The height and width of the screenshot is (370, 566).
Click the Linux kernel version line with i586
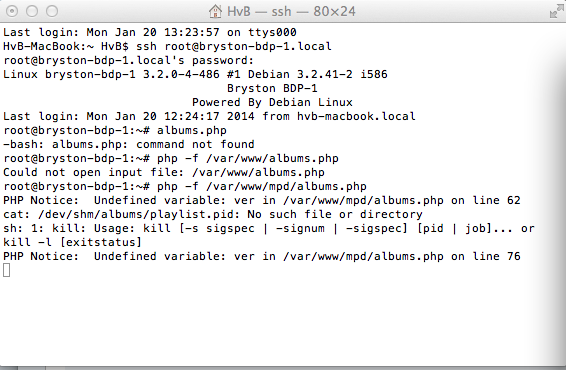[x=195, y=74]
